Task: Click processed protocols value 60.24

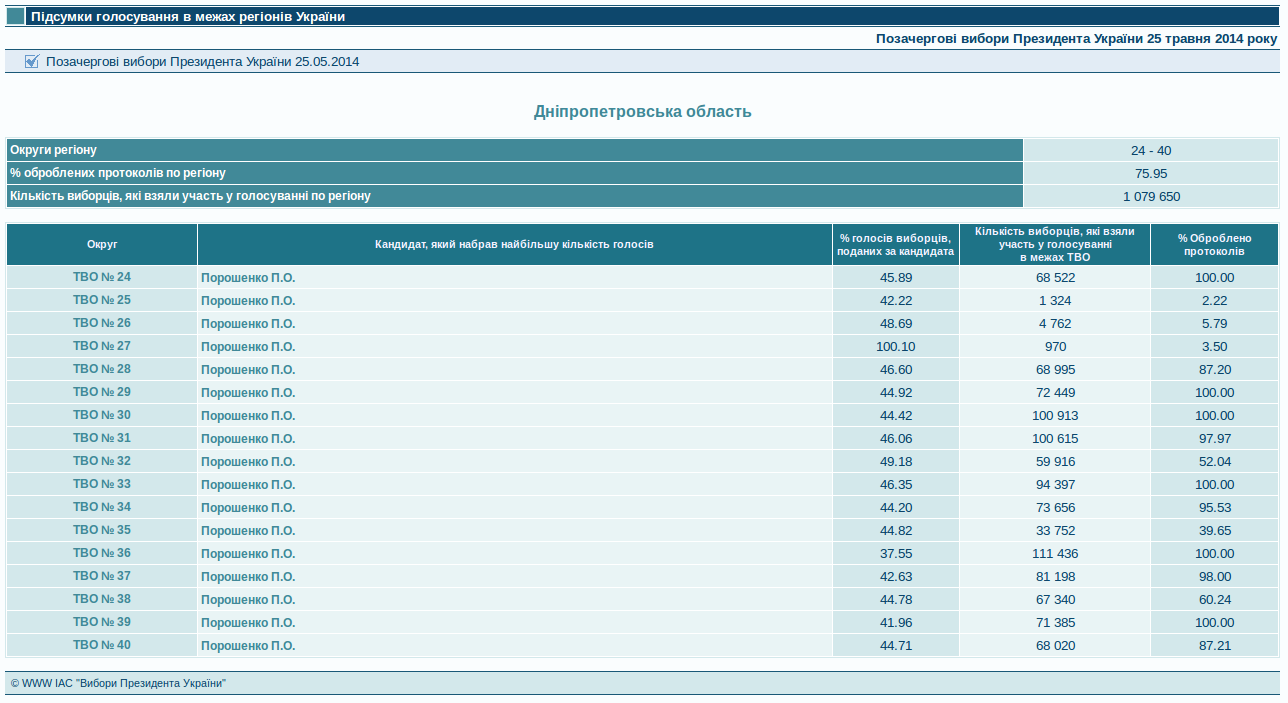Action: (1215, 600)
